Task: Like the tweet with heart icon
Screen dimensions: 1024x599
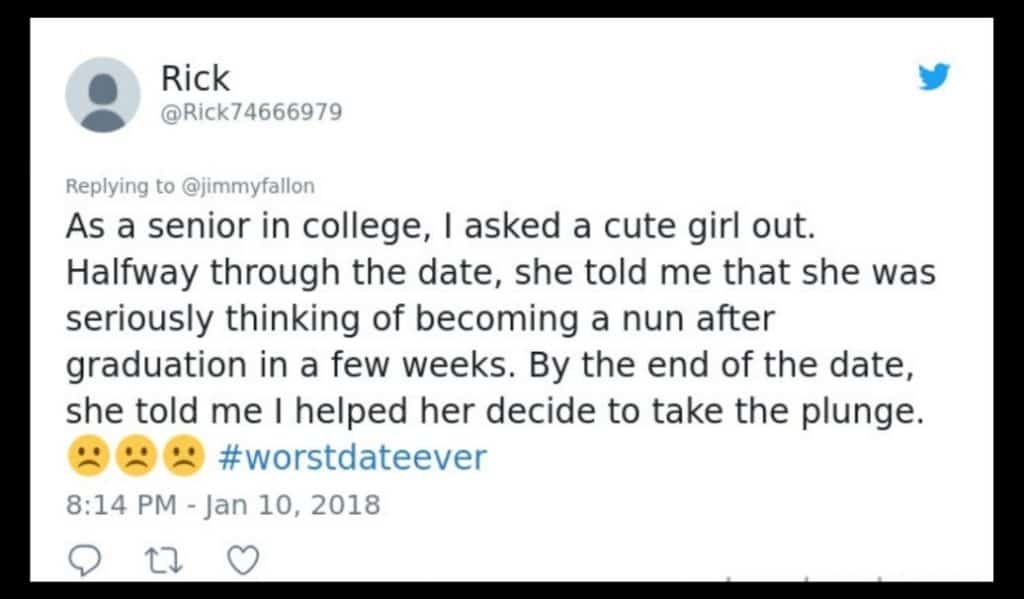Action: [x=243, y=560]
